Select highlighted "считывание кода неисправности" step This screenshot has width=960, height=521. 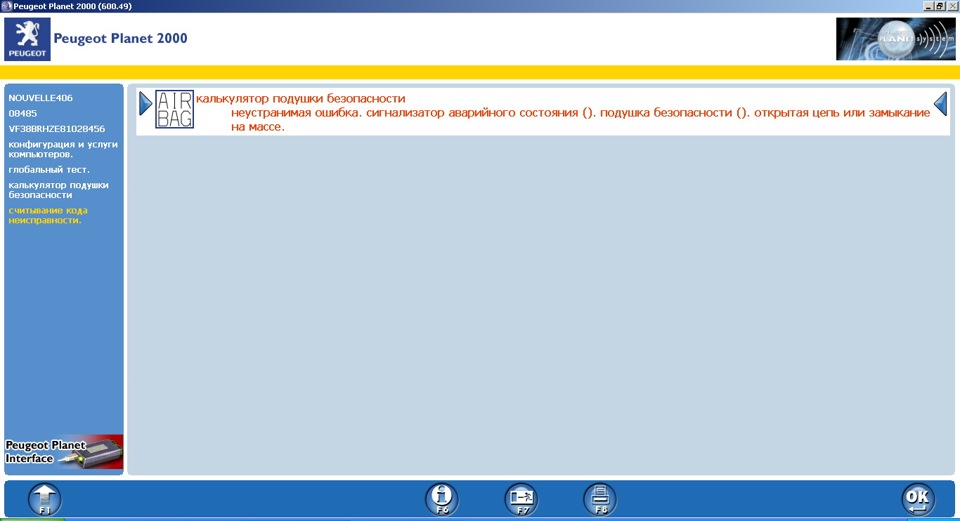pyautogui.click(x=48, y=216)
